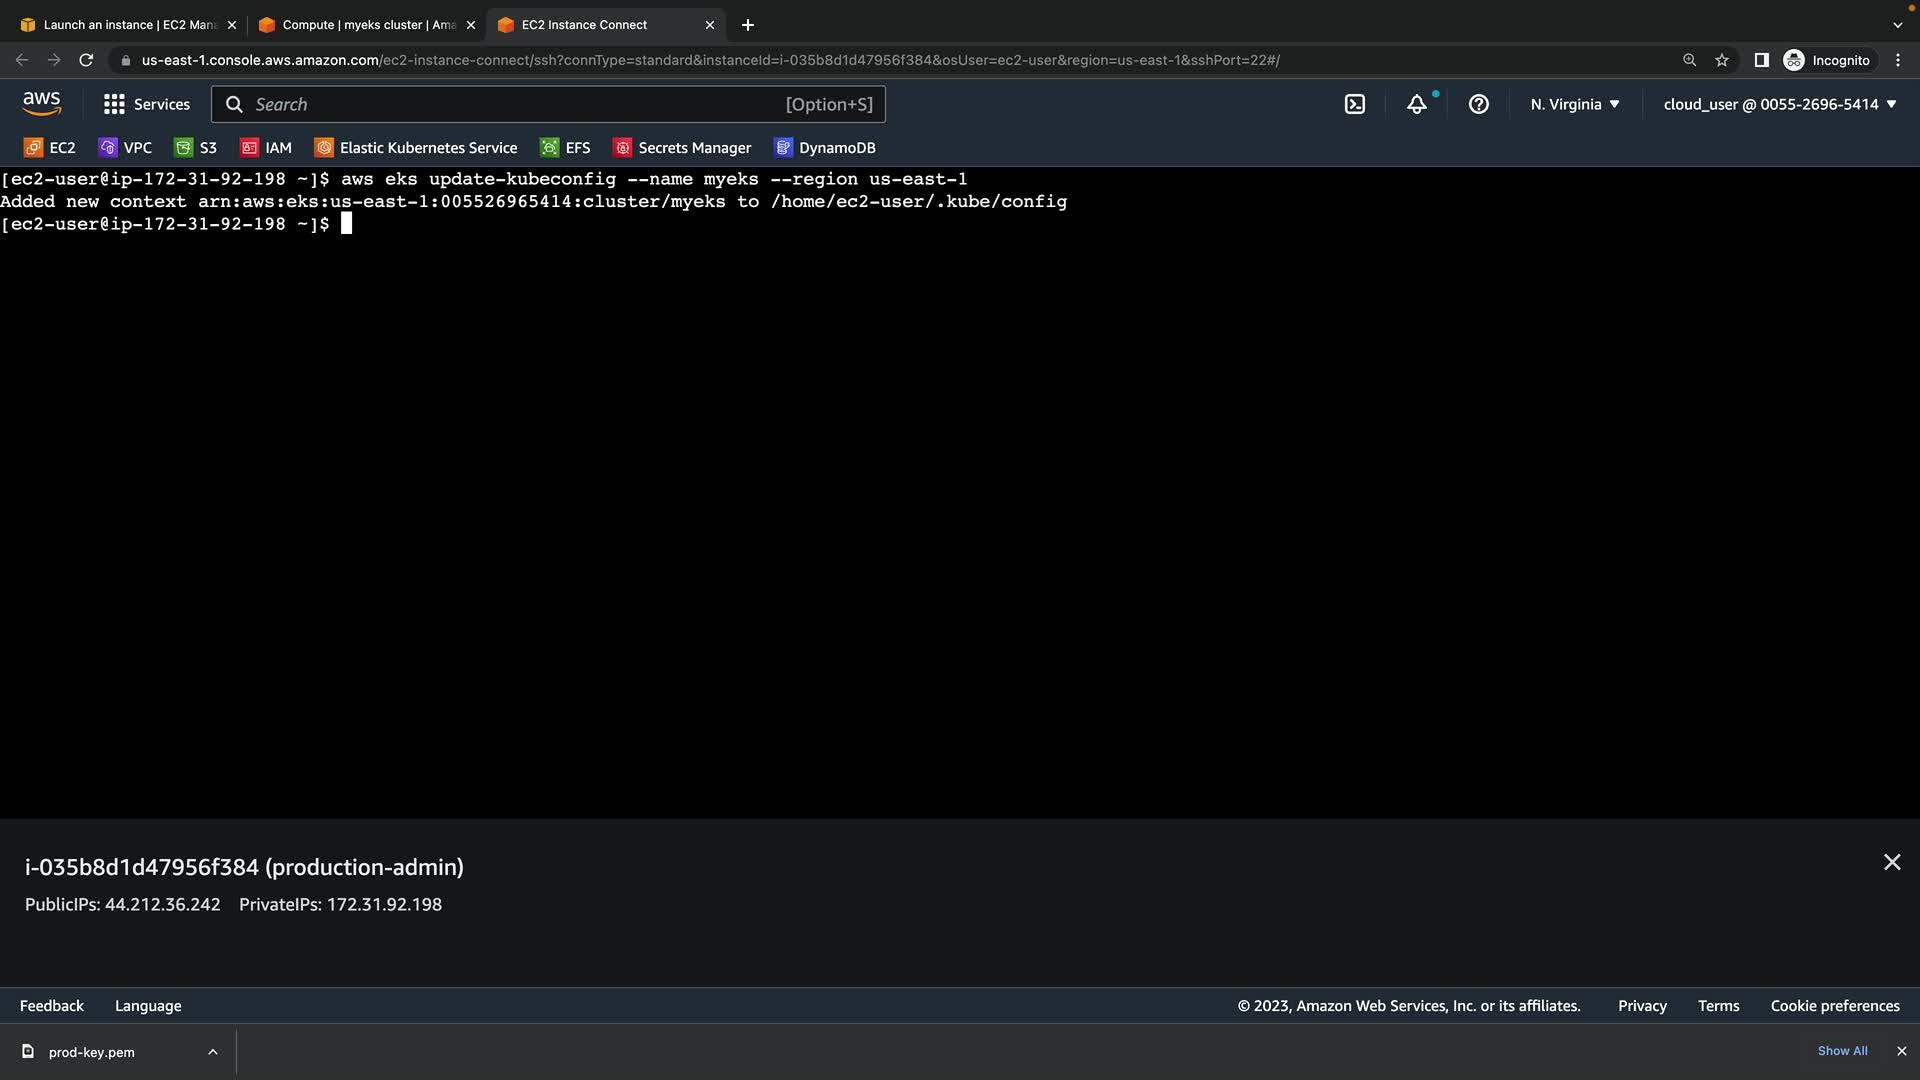Switch to Launch an instance tab
Image resolution: width=1920 pixels, height=1080 pixels.
pyautogui.click(x=128, y=25)
